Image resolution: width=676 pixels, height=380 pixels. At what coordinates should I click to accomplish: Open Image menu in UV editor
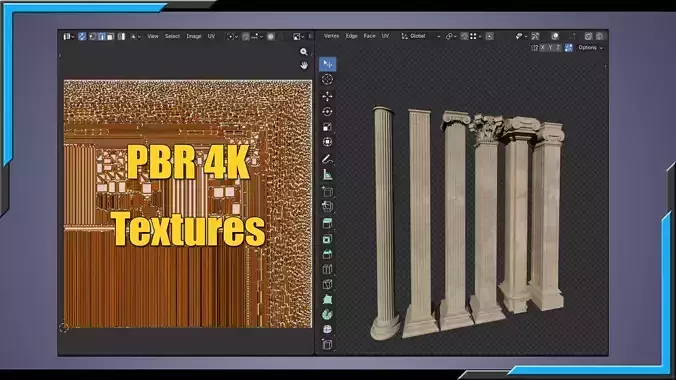(x=194, y=37)
